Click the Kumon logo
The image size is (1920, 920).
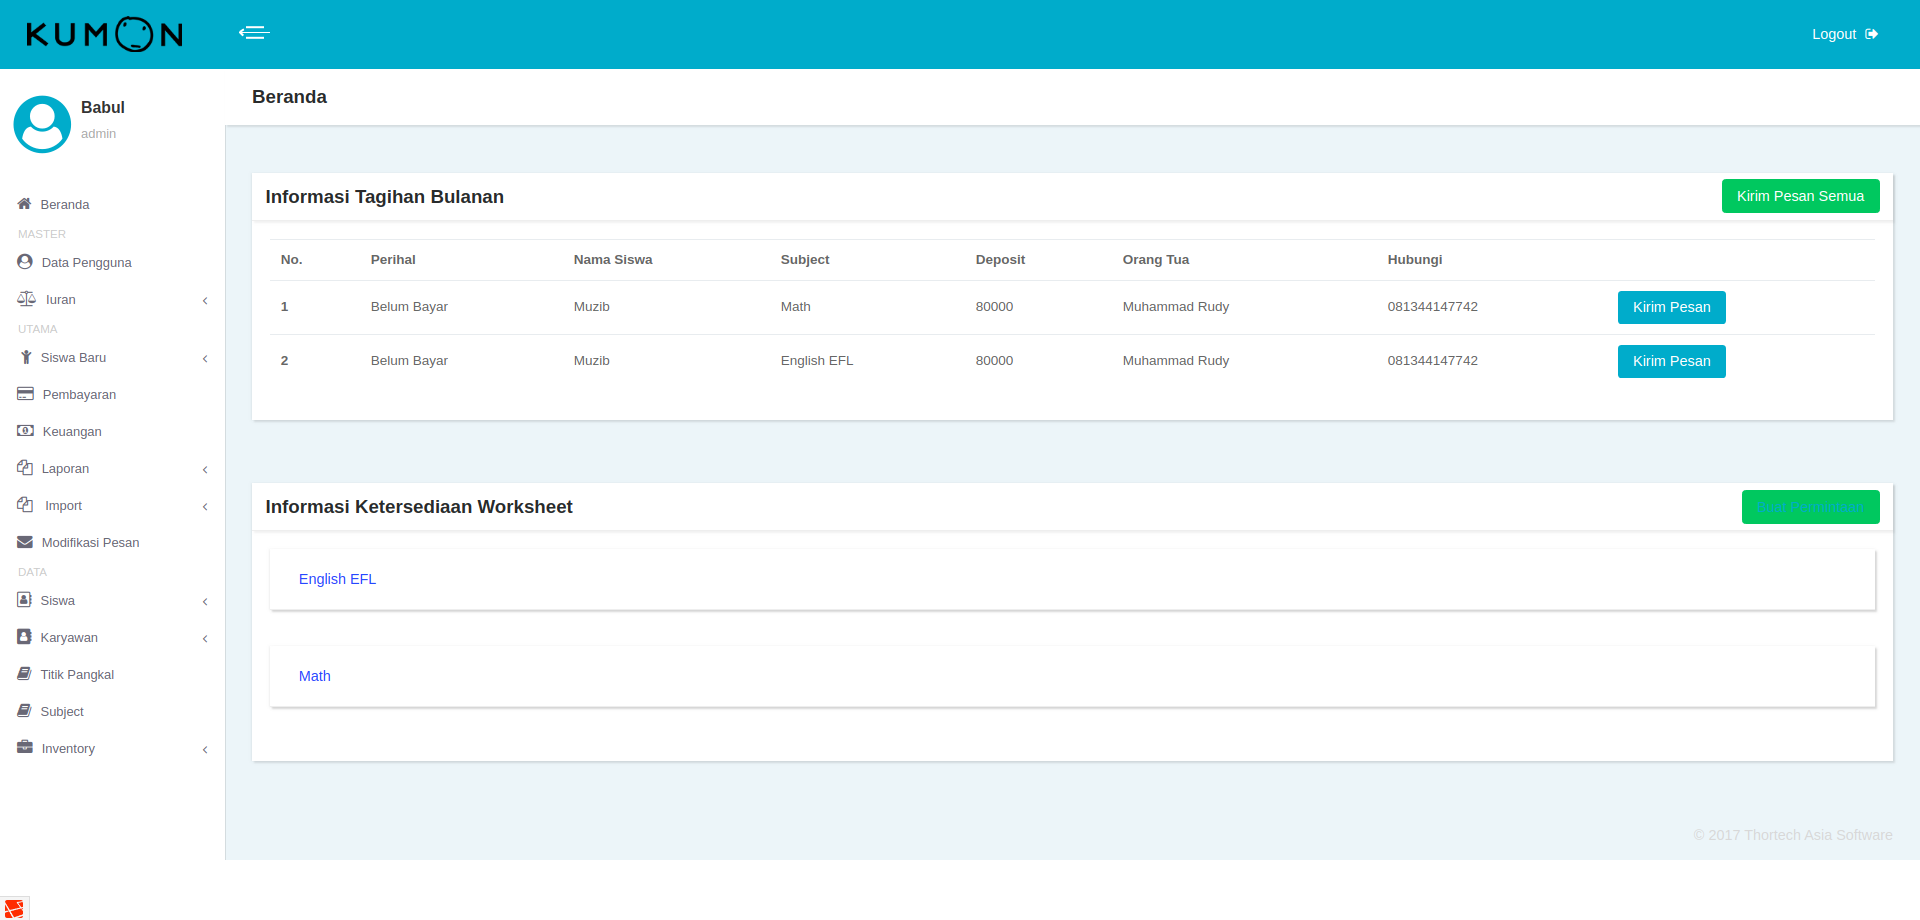click(104, 34)
